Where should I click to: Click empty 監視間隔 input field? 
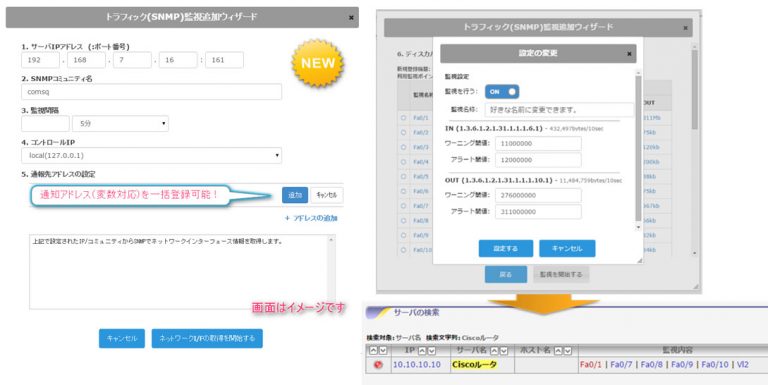[46, 123]
